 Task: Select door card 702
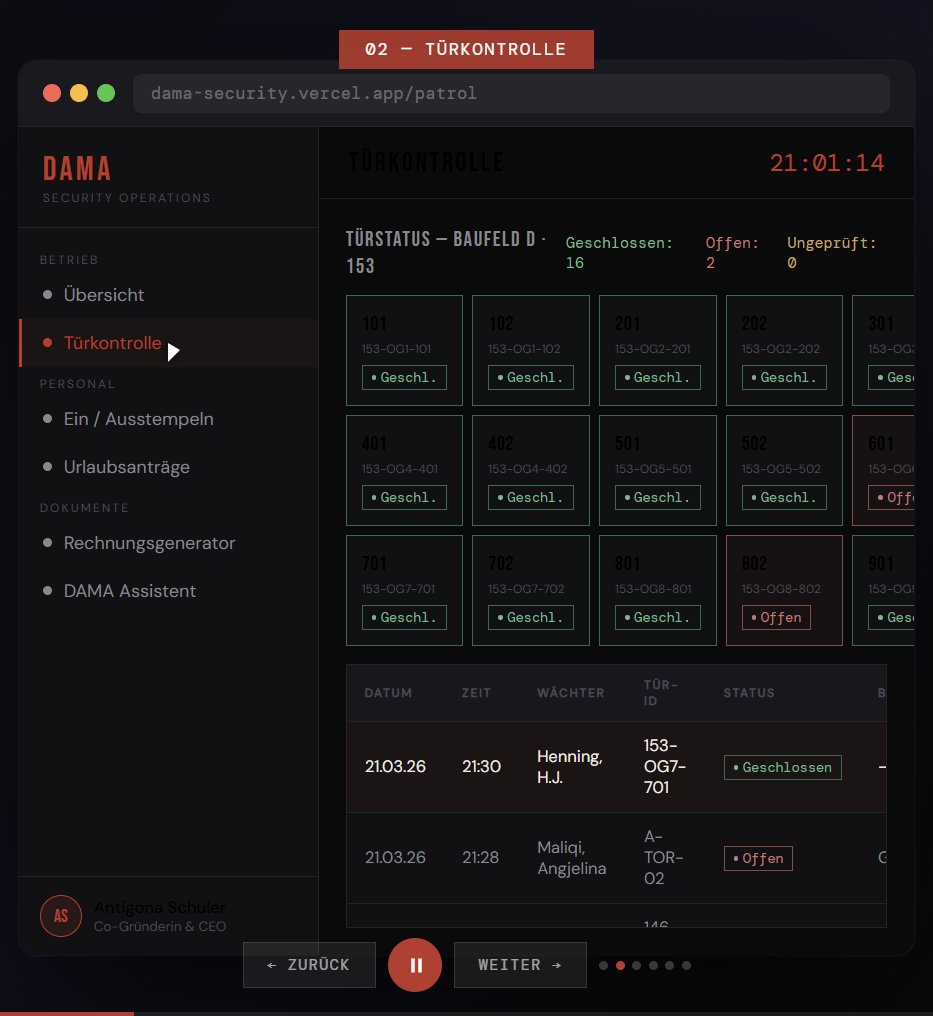[x=531, y=590]
